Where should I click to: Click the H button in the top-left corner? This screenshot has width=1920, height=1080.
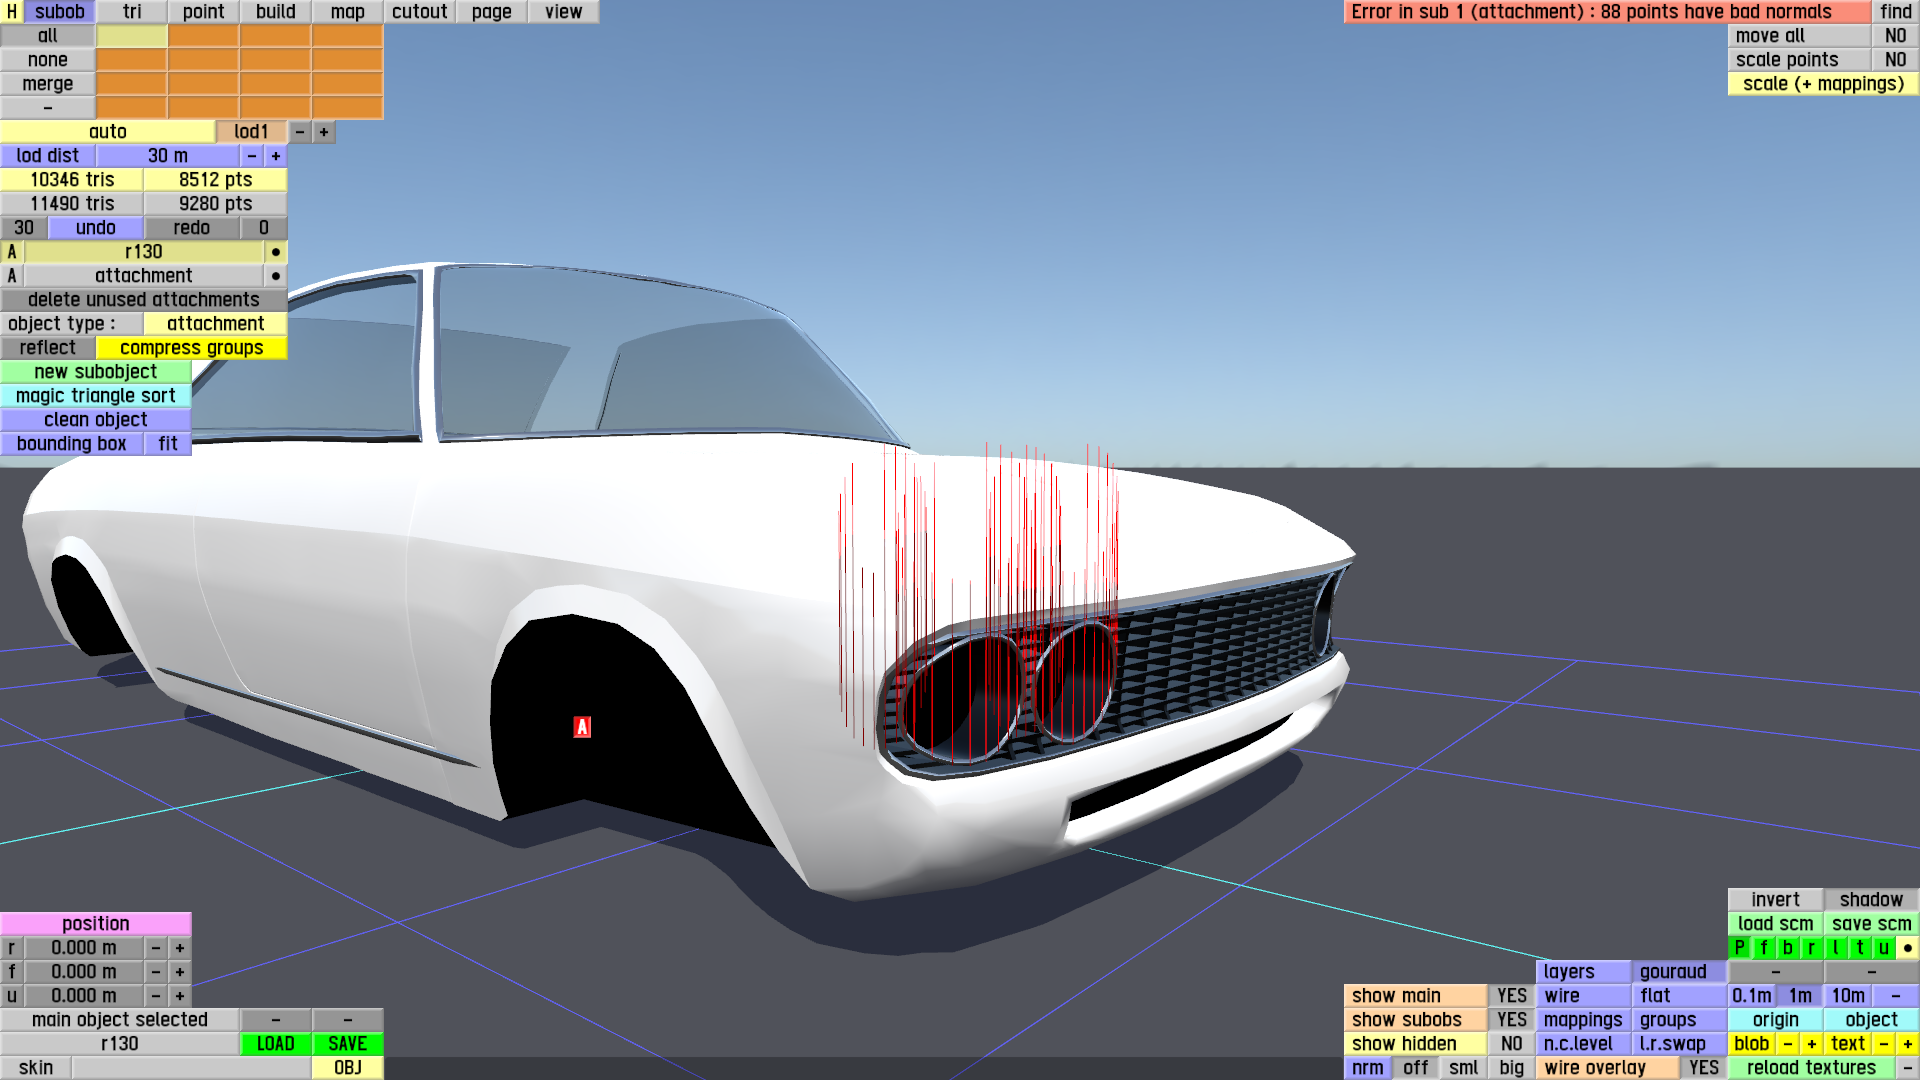11,12
